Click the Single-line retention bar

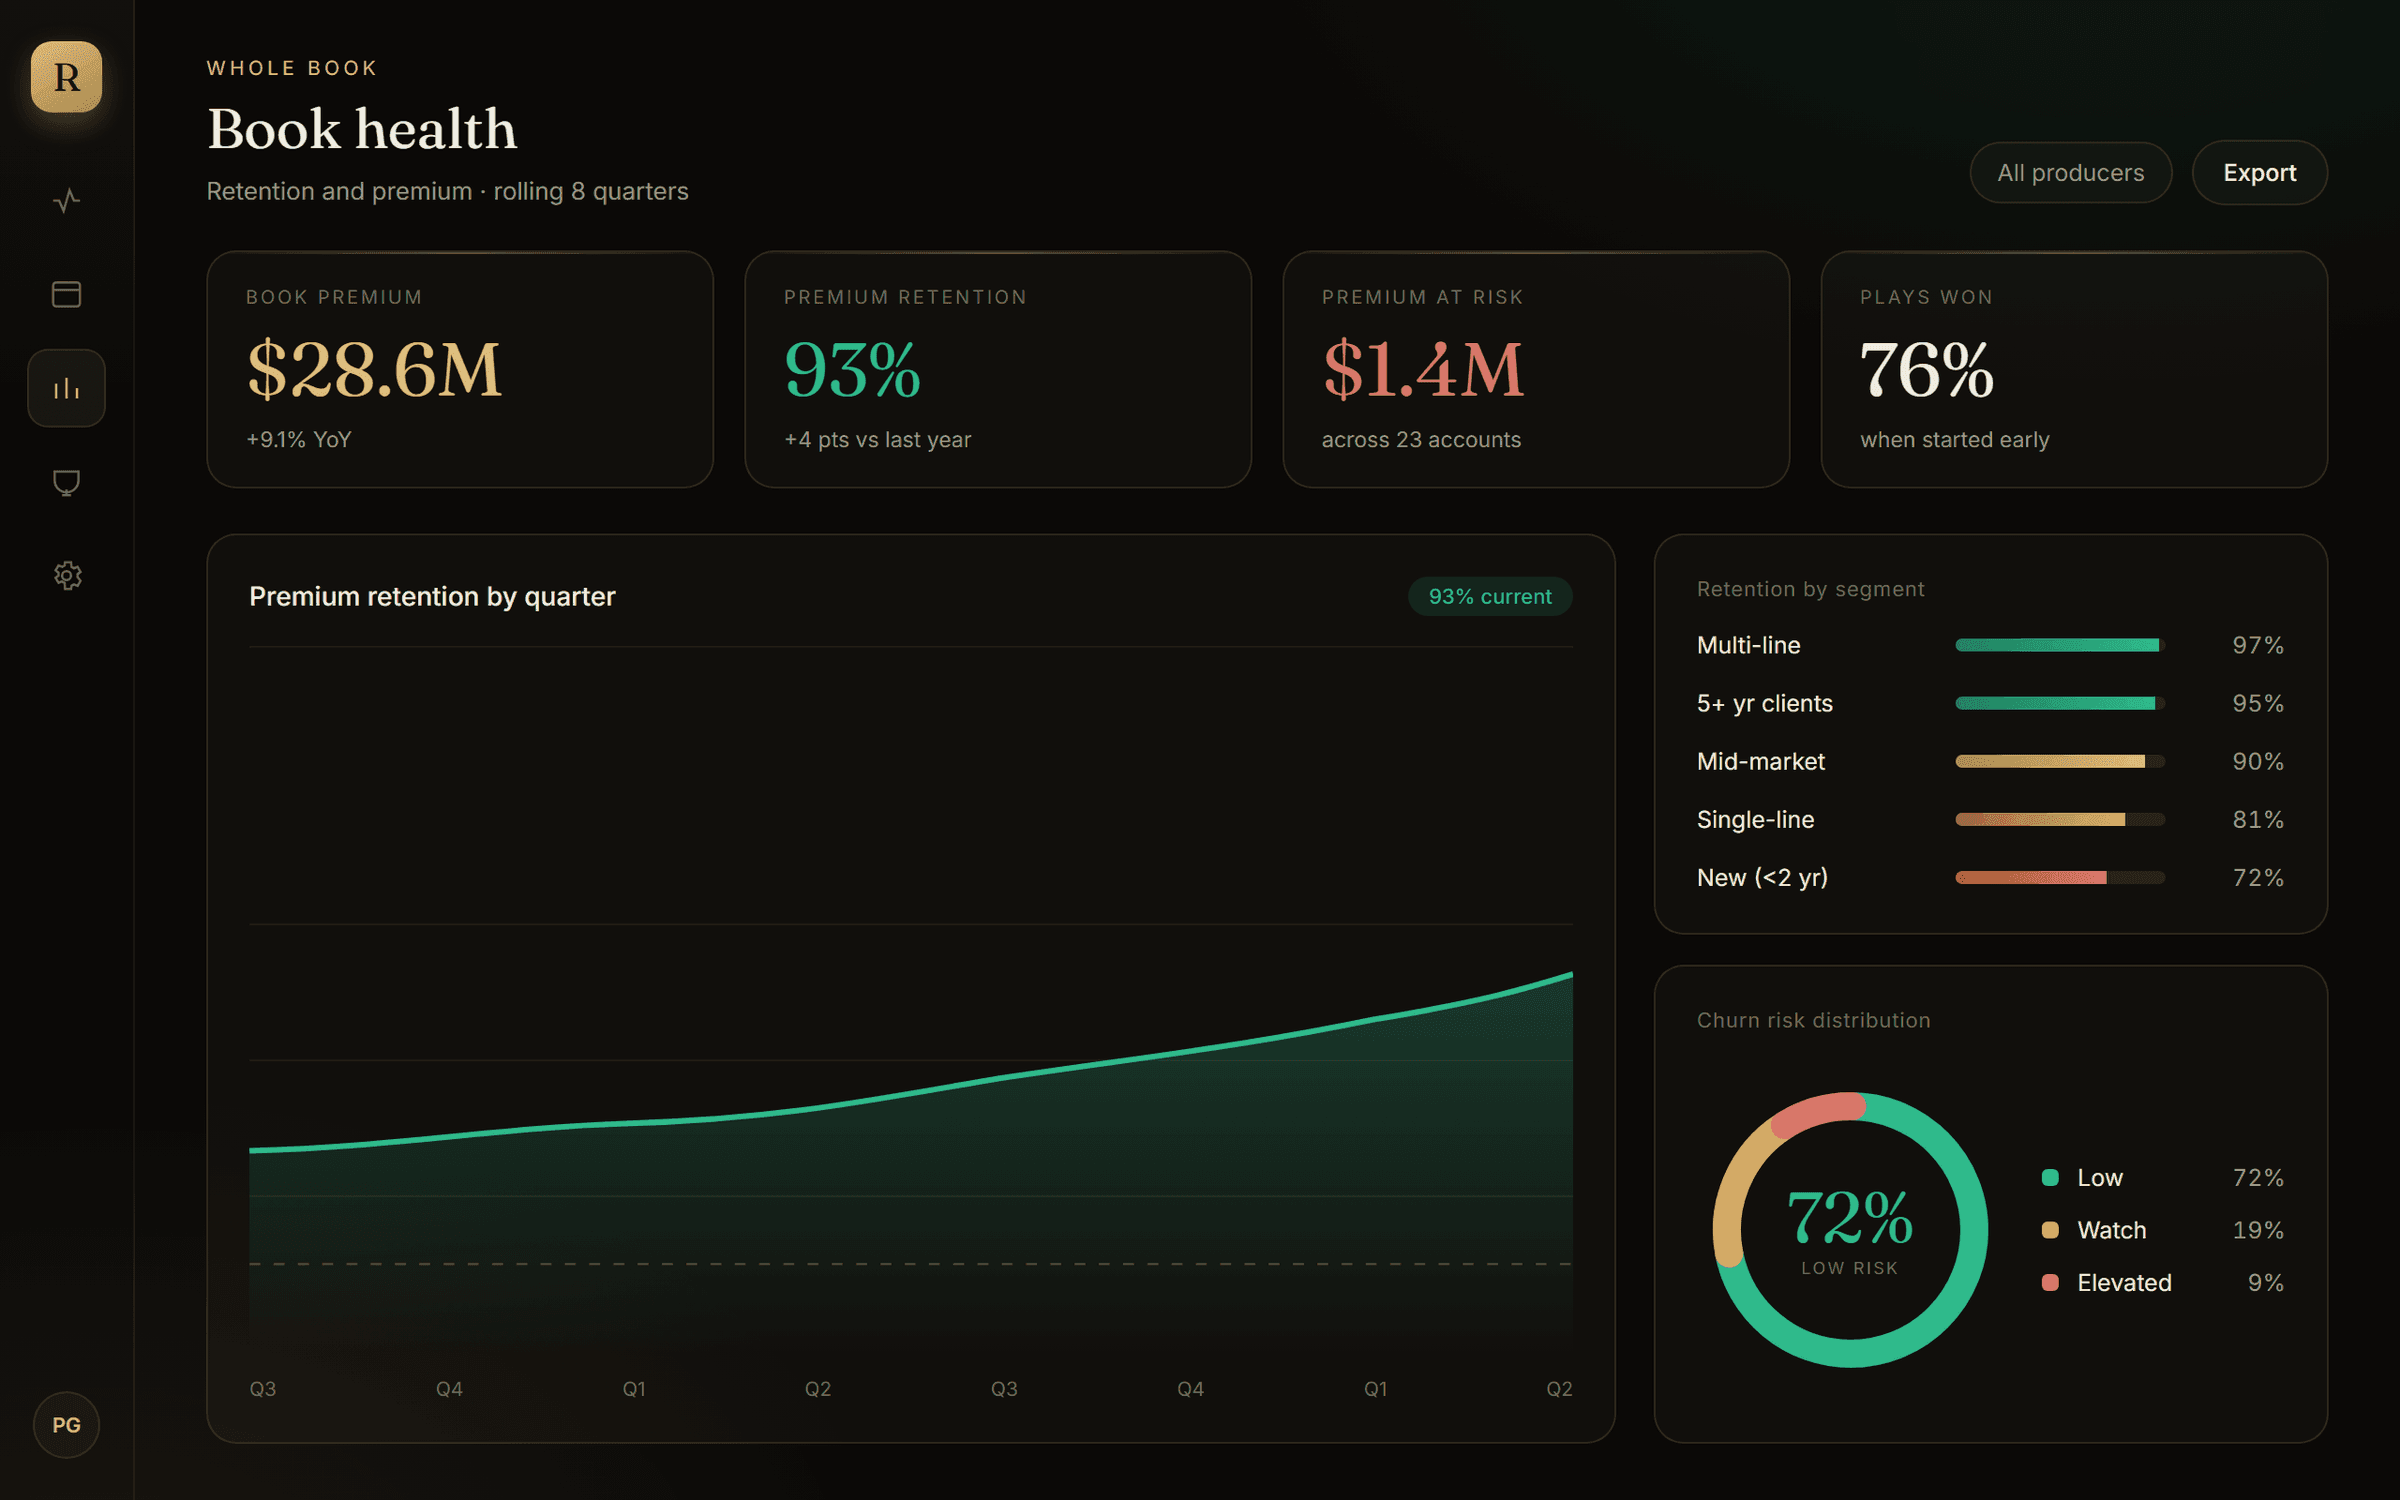click(2060, 819)
